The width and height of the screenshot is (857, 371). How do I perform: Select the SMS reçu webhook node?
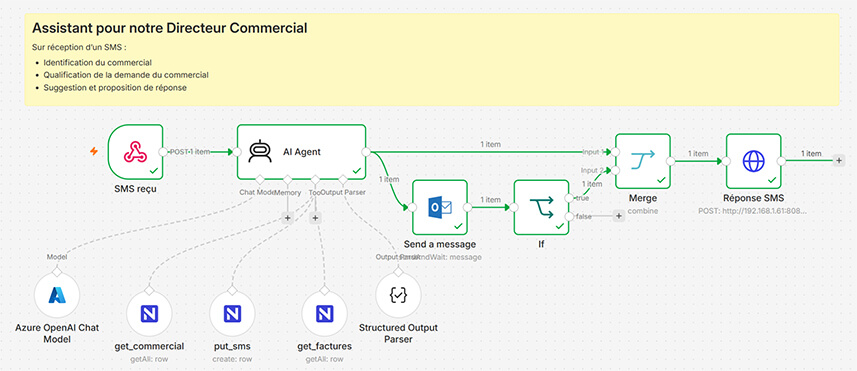[x=136, y=152]
